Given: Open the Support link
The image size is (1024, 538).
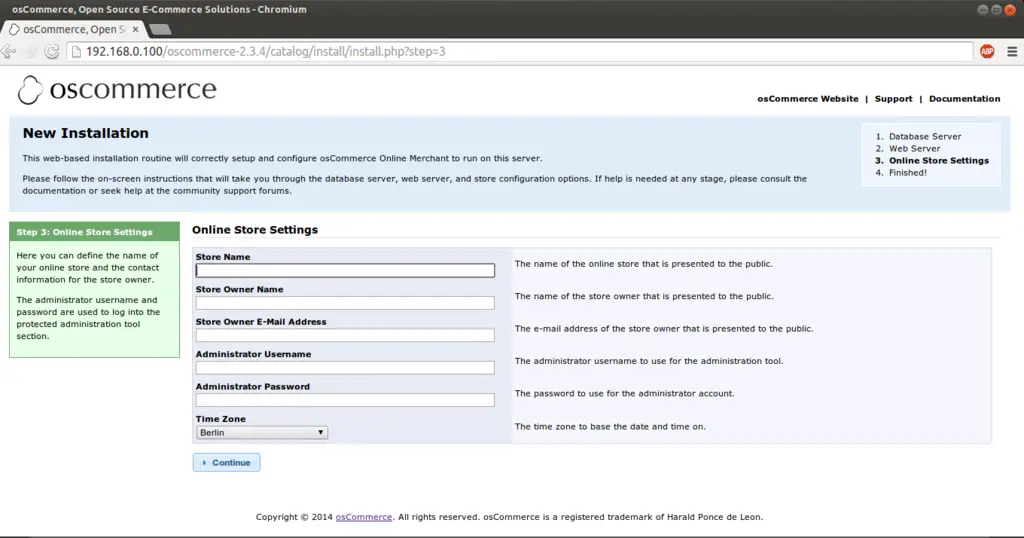Looking at the screenshot, I should click(893, 99).
